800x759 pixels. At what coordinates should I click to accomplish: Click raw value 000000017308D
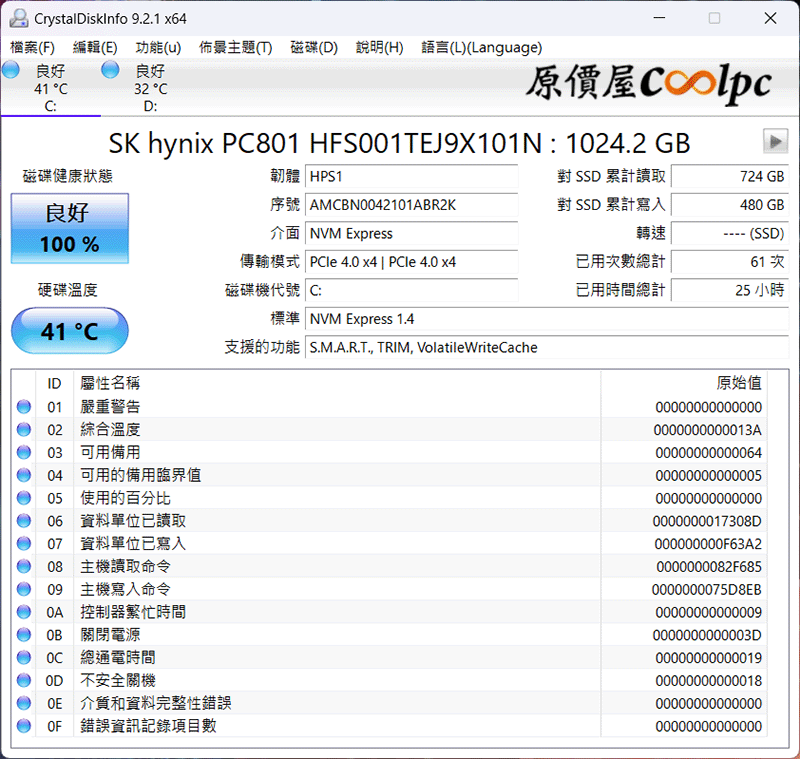tap(707, 521)
